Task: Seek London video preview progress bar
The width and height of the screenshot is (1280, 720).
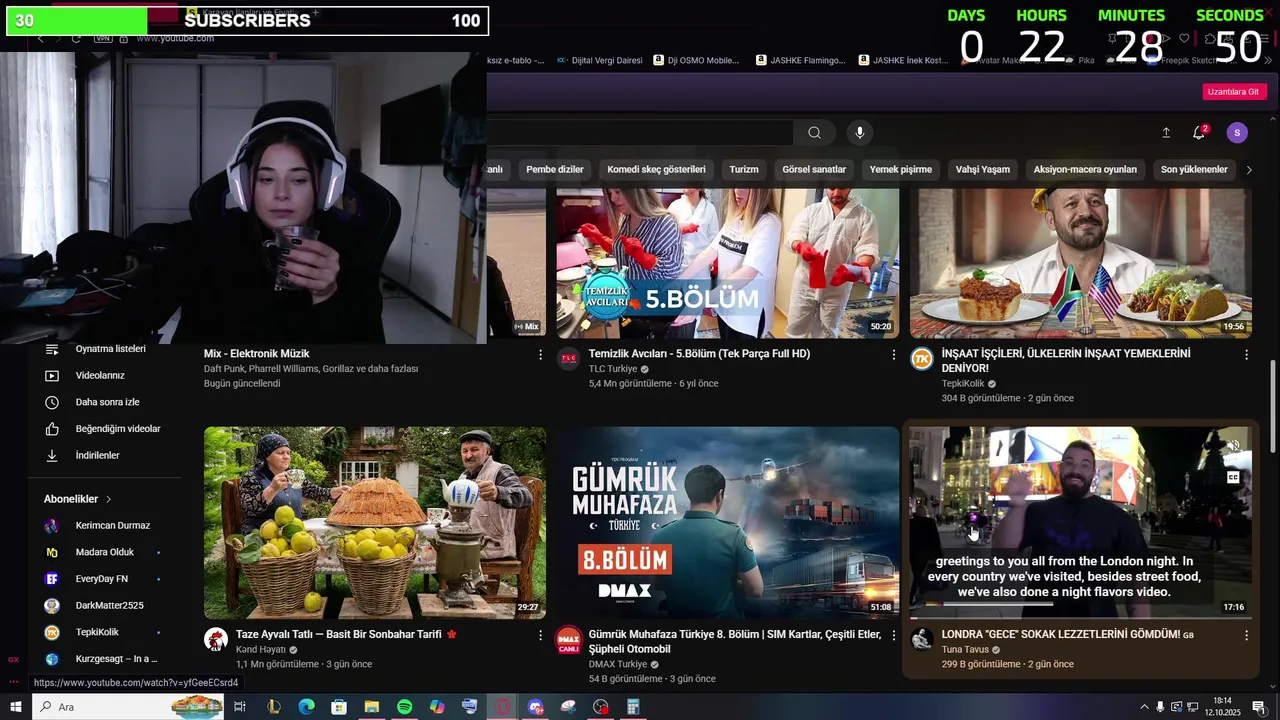Action: click(1080, 617)
